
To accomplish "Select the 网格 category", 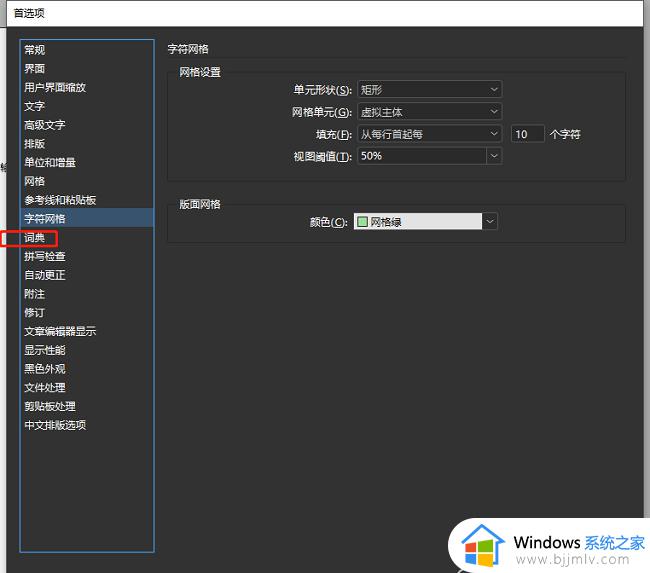I will click(87, 181).
